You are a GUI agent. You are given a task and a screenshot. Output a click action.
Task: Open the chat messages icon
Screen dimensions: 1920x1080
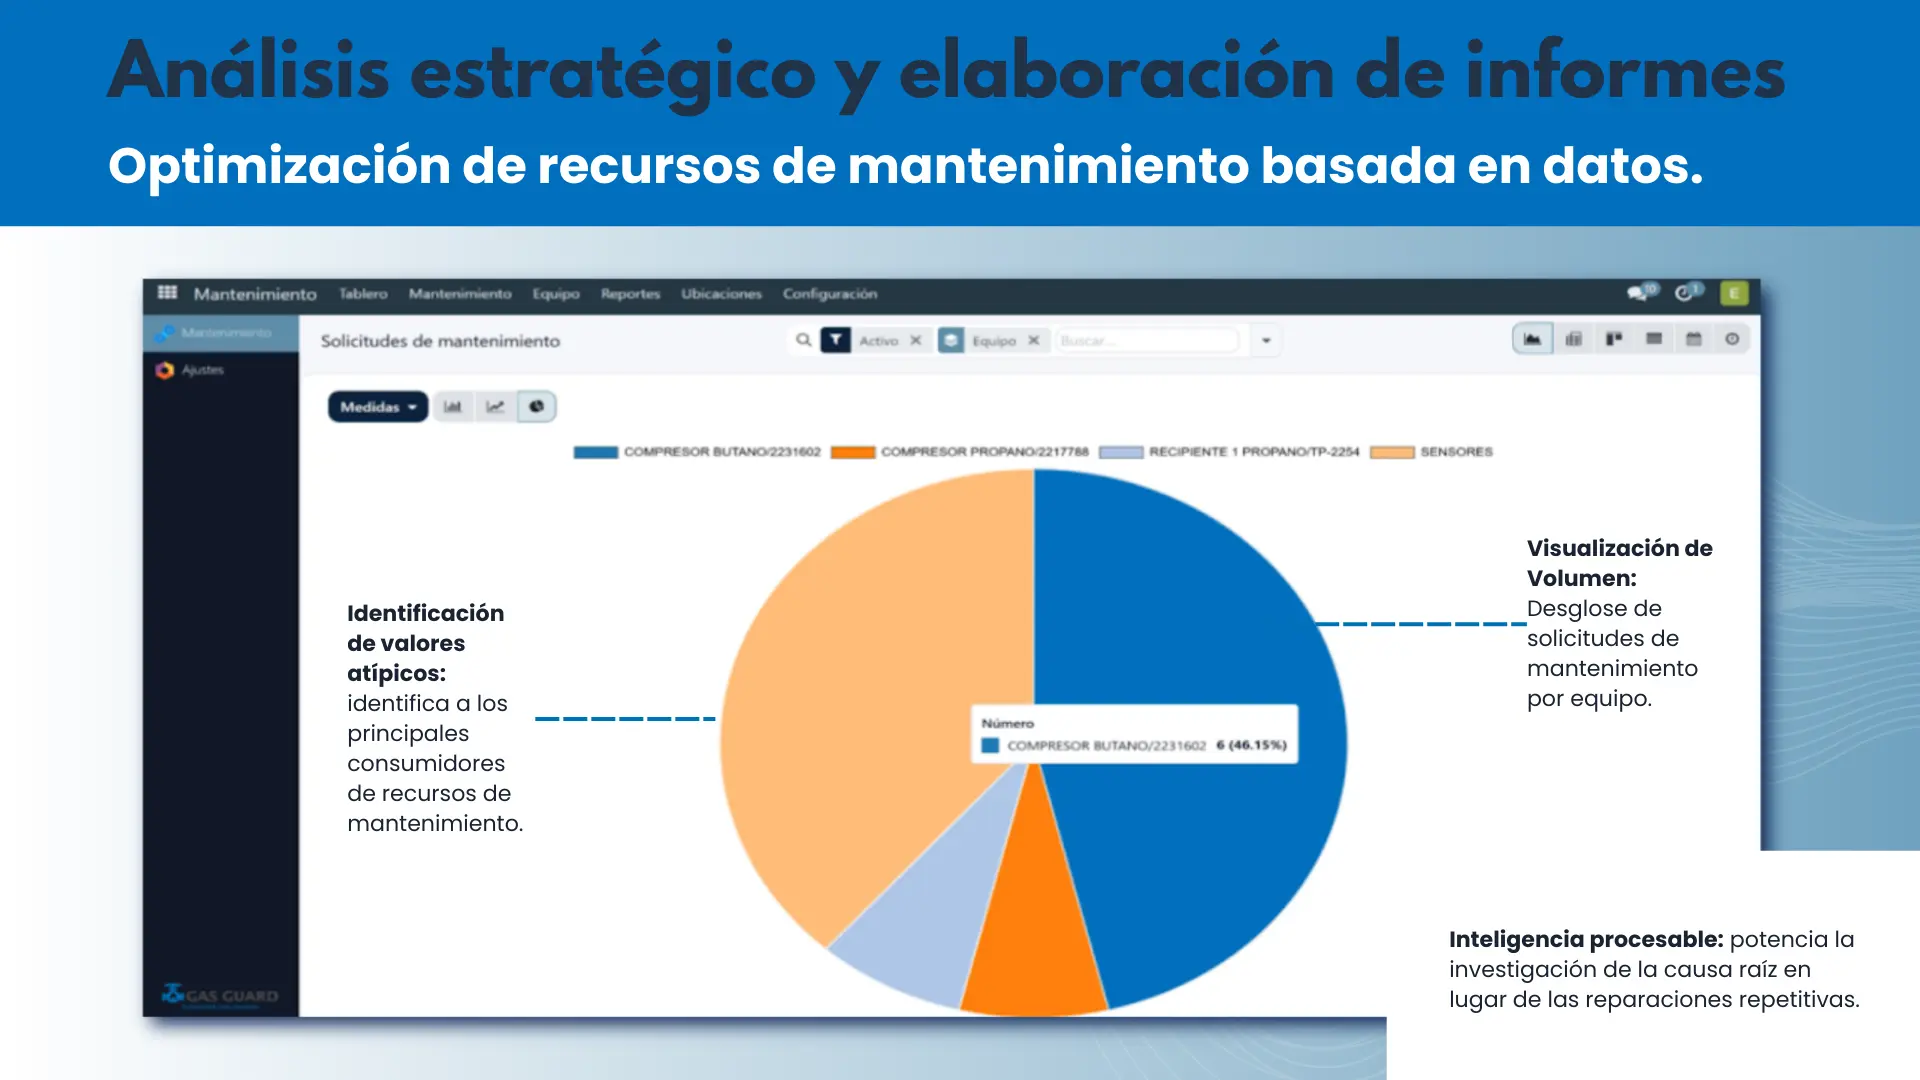pyautogui.click(x=1638, y=292)
